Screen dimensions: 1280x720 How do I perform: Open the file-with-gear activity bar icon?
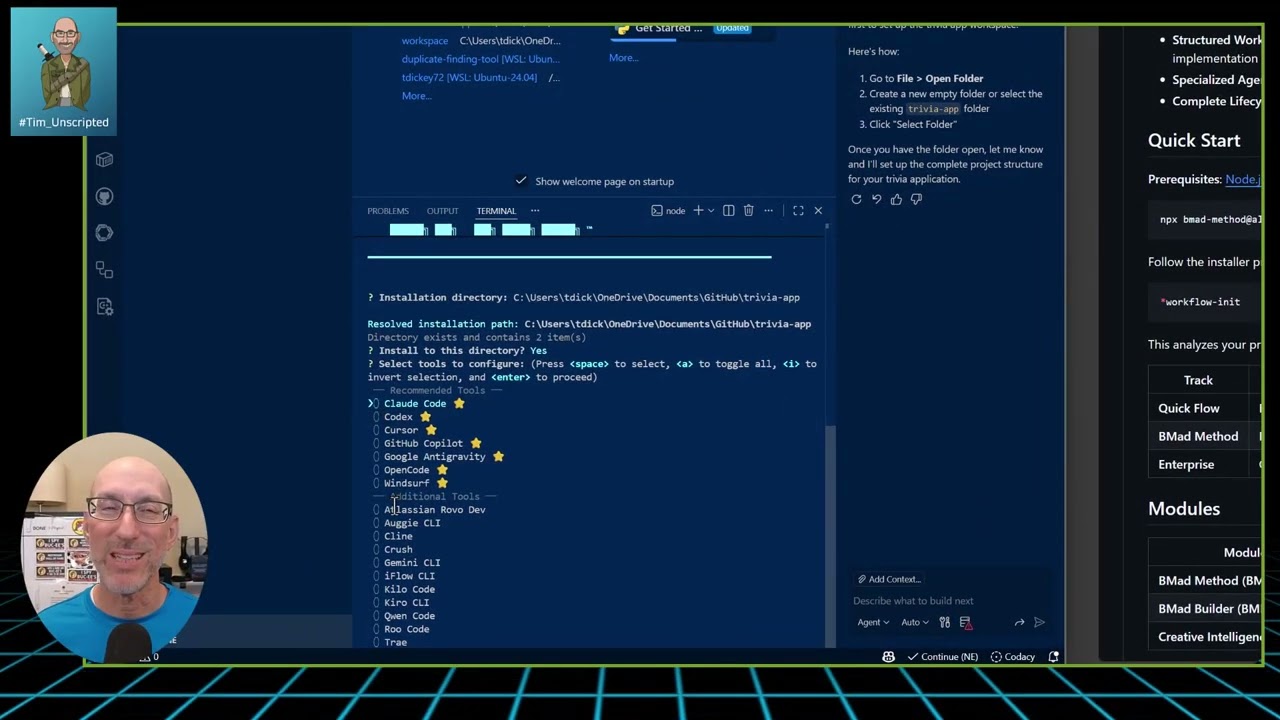click(104, 307)
